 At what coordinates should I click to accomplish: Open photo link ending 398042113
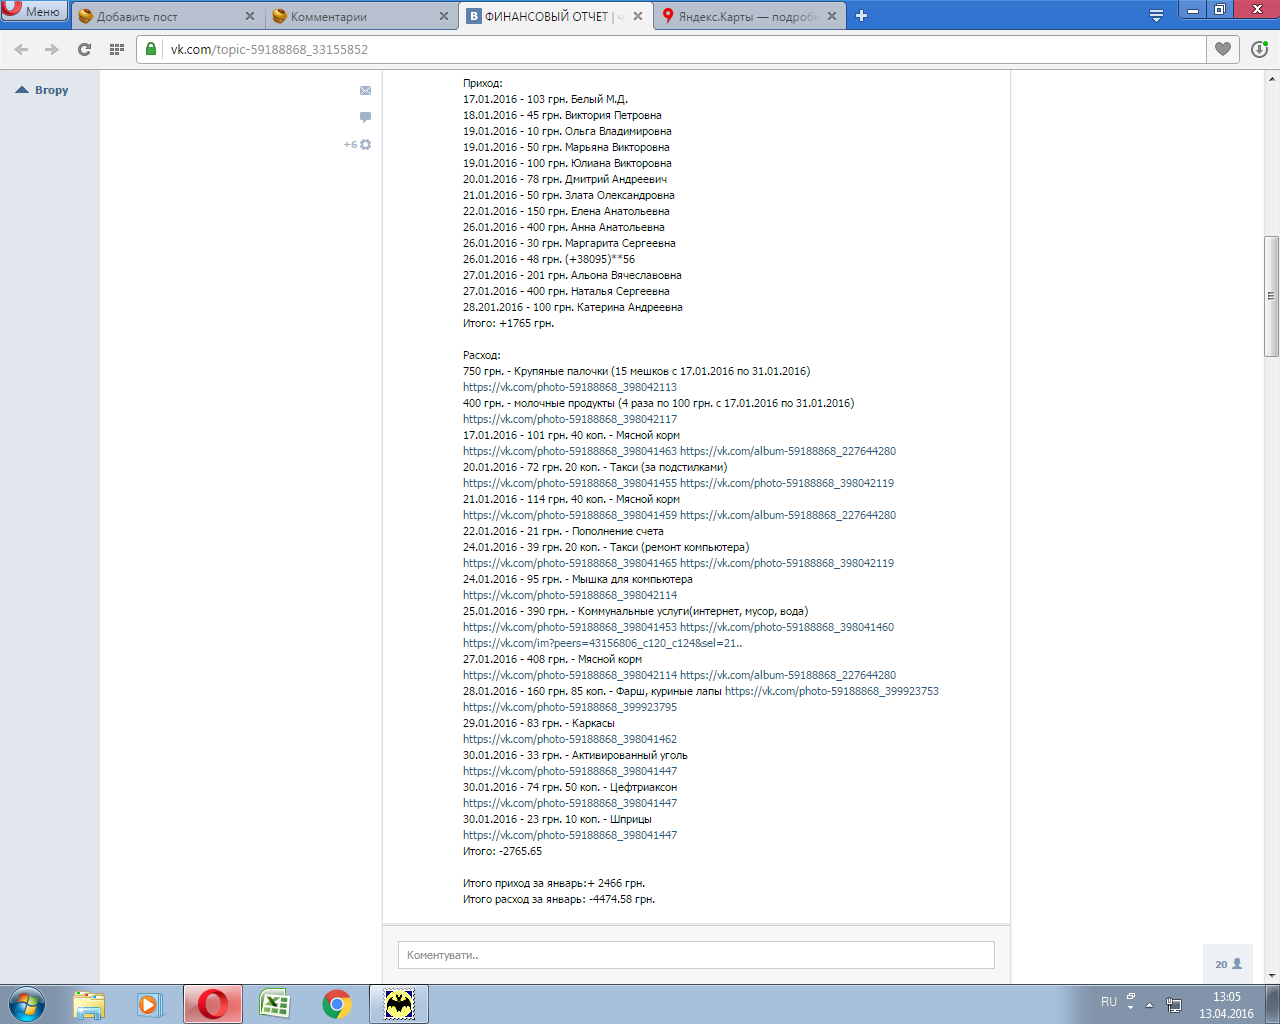tap(570, 387)
